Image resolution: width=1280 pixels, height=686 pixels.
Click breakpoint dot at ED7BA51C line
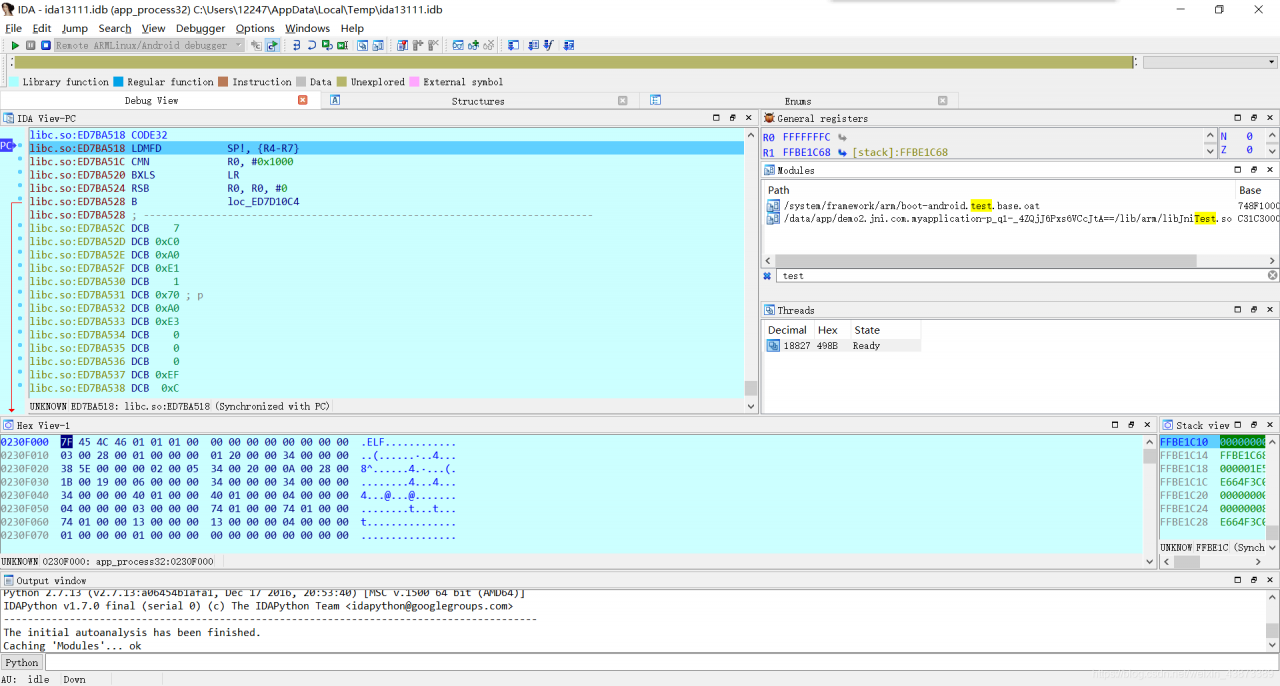(20, 161)
